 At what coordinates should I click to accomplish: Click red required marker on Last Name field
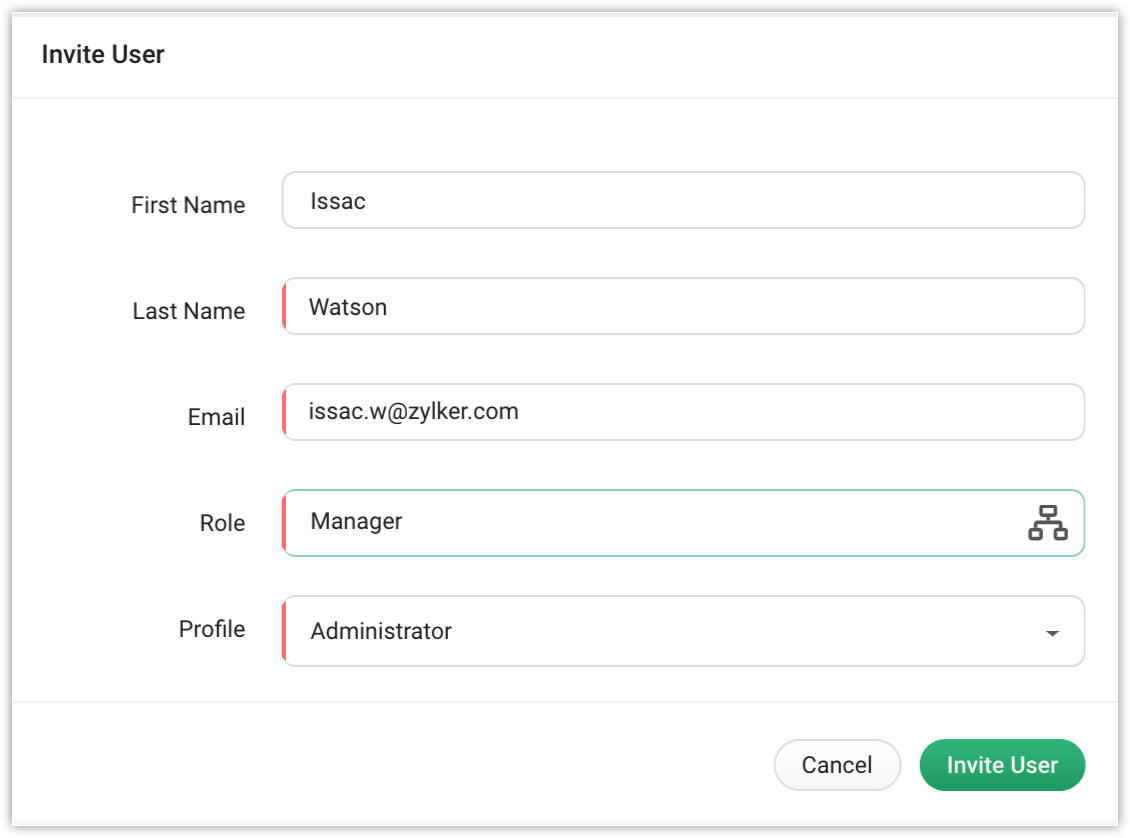pos(285,307)
